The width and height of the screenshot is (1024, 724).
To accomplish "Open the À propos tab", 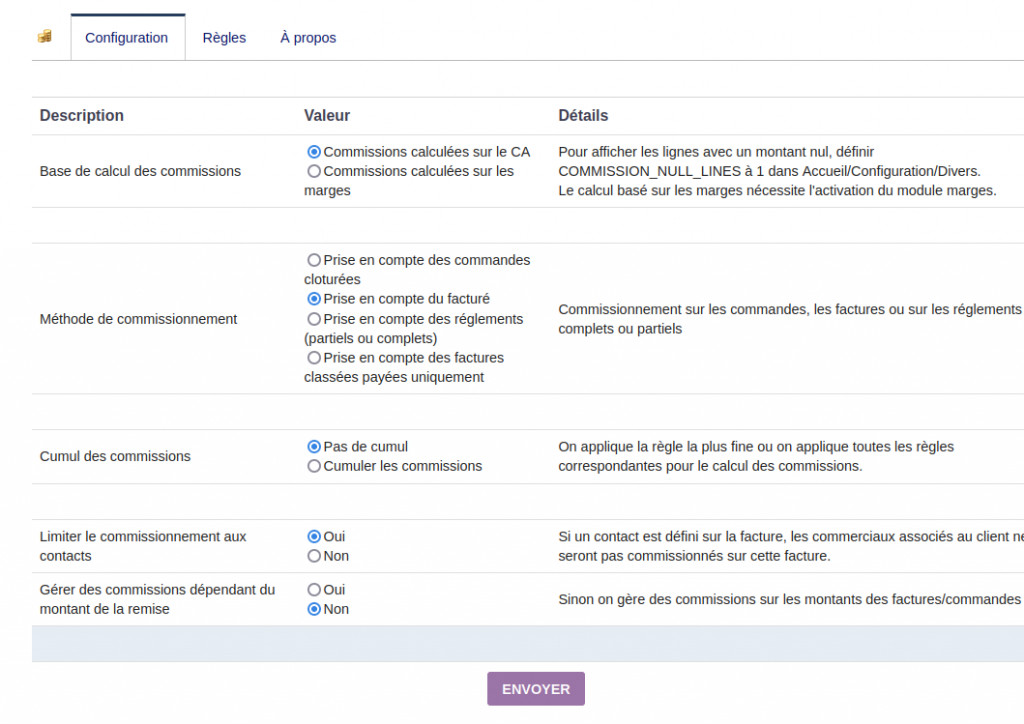I will pos(308,38).
